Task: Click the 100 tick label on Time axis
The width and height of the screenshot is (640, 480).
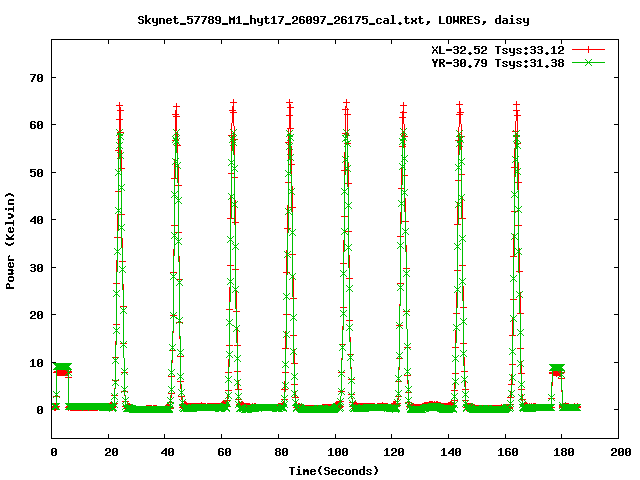Action: [x=338, y=452]
